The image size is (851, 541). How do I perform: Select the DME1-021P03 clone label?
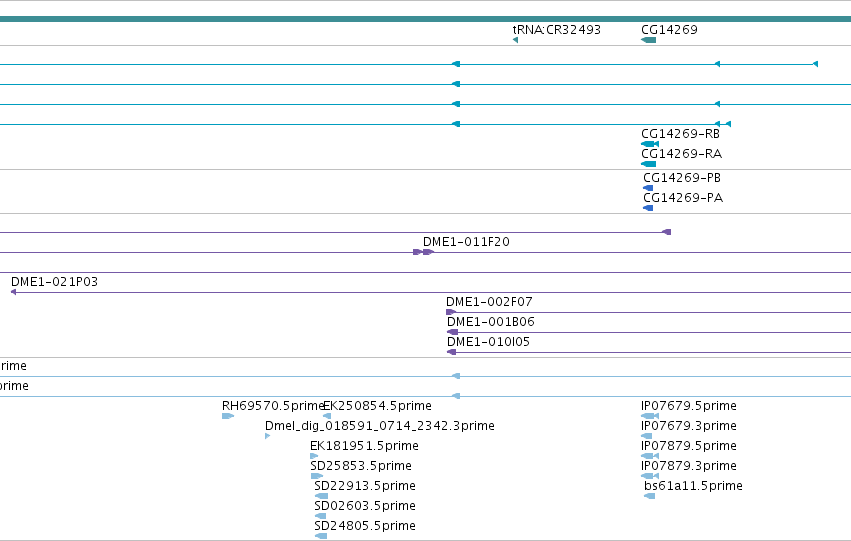pos(54,282)
